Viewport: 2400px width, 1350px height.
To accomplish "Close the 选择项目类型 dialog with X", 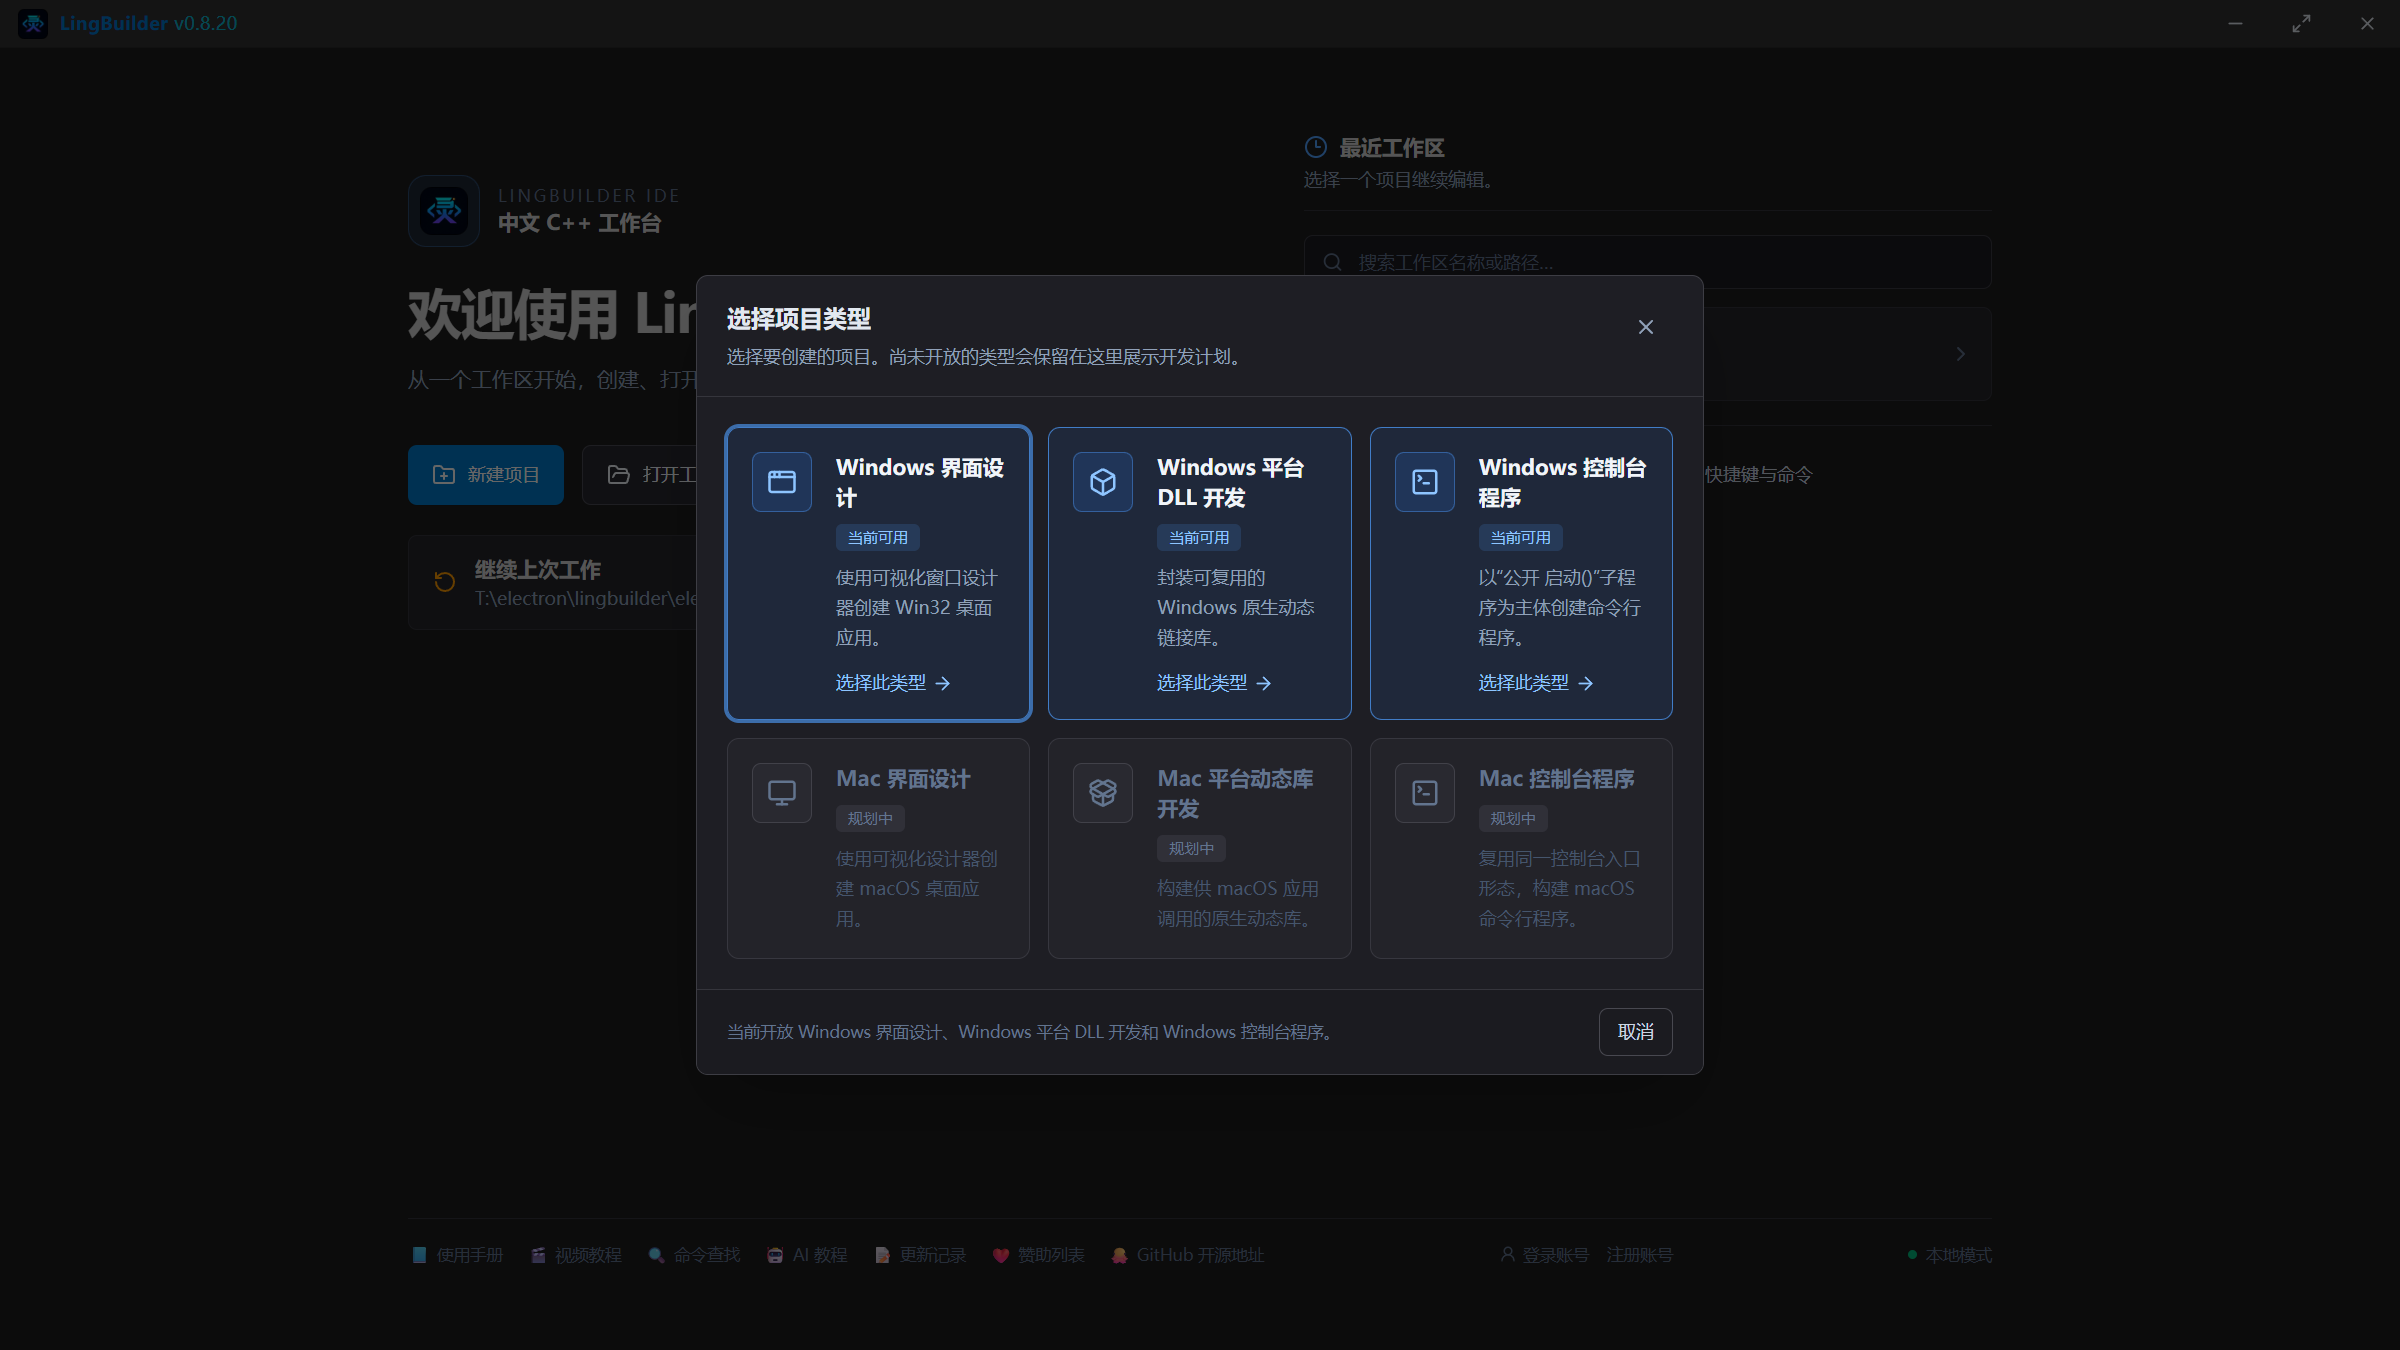I will tap(1645, 327).
